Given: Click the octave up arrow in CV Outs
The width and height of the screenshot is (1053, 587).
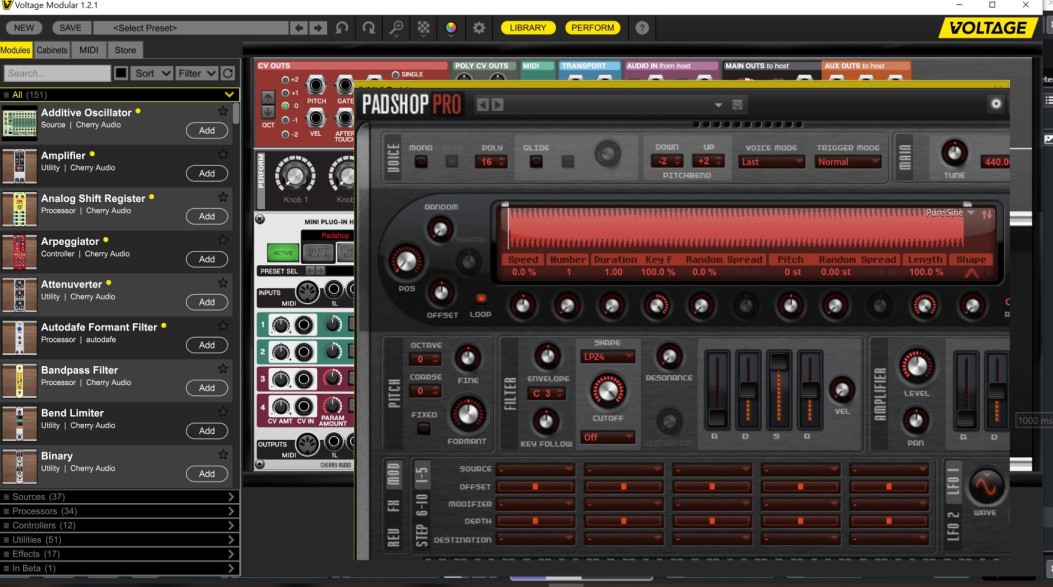Looking at the screenshot, I should [x=268, y=98].
